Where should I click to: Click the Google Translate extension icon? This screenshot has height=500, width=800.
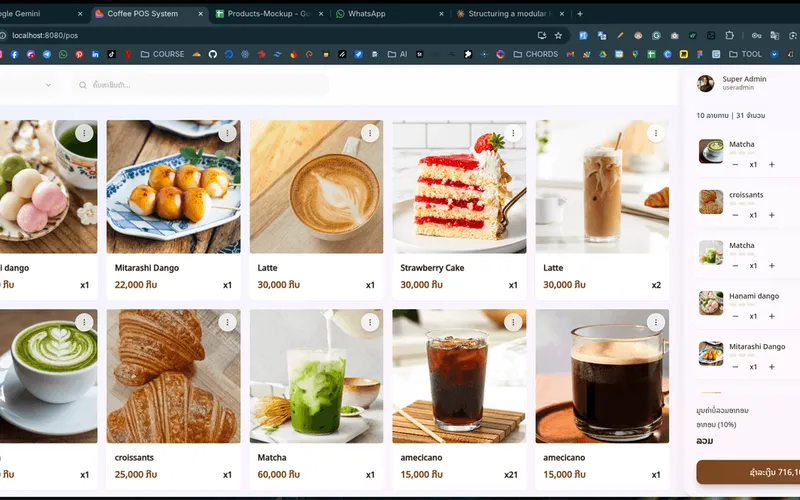(602, 35)
